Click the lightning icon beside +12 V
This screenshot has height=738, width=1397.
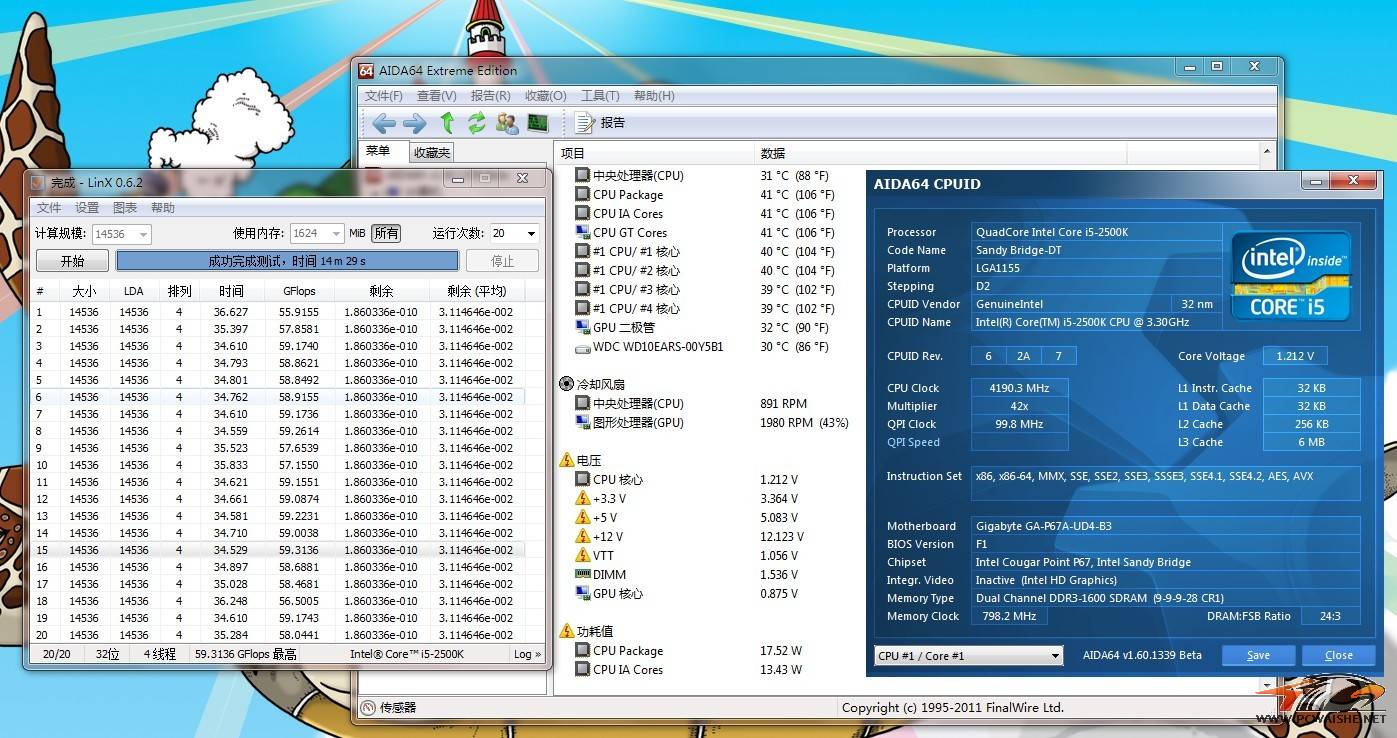582,537
